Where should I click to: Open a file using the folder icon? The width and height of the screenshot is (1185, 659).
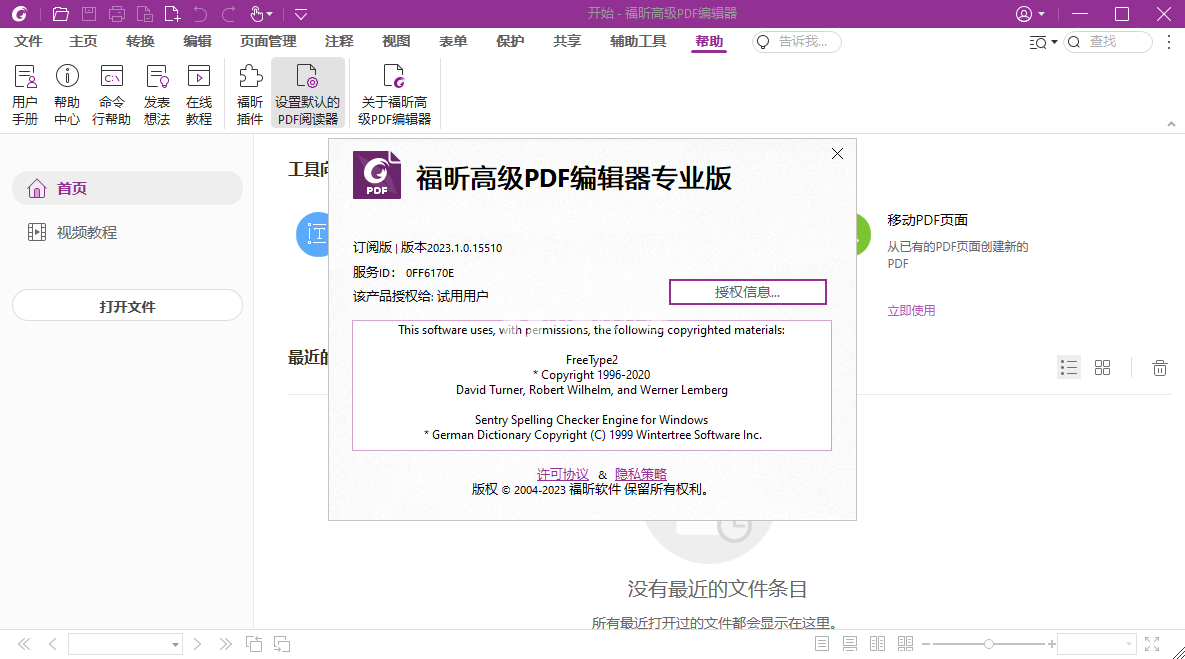coord(60,14)
